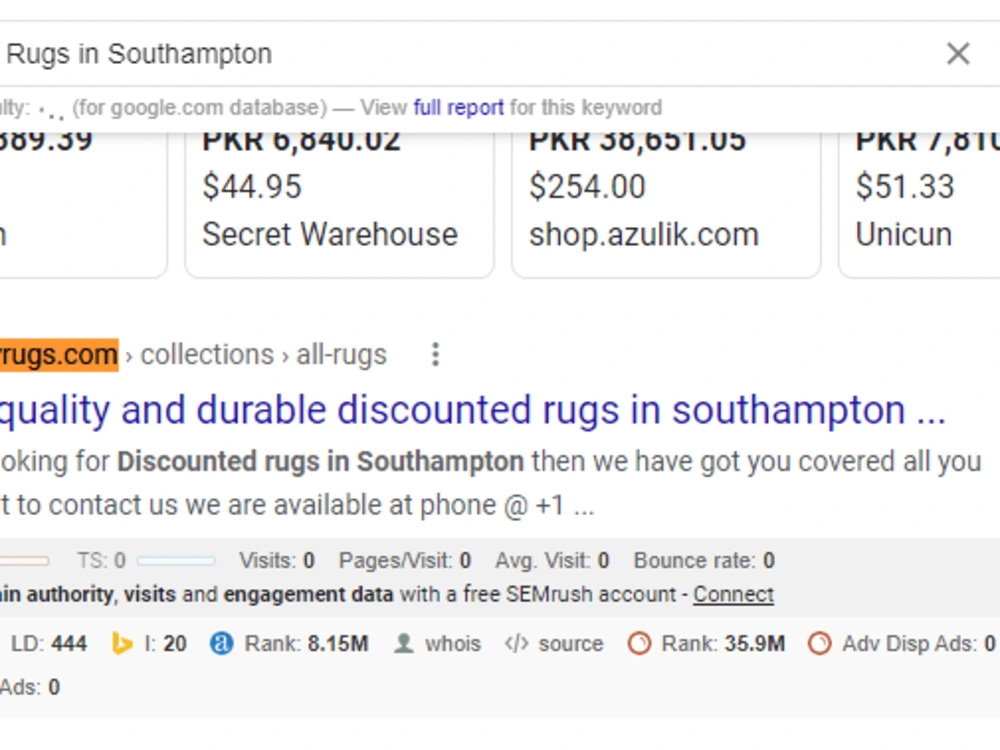This screenshot has height=750, width=1000.
Task: Open the three-dot menu beside all-rugs
Action: point(436,355)
